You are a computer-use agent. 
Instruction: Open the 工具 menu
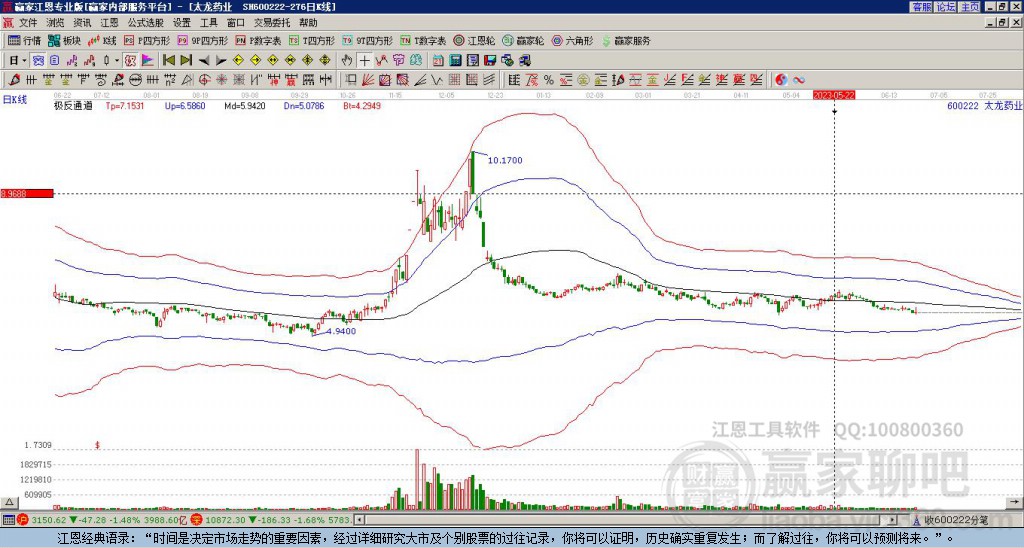tap(209, 23)
